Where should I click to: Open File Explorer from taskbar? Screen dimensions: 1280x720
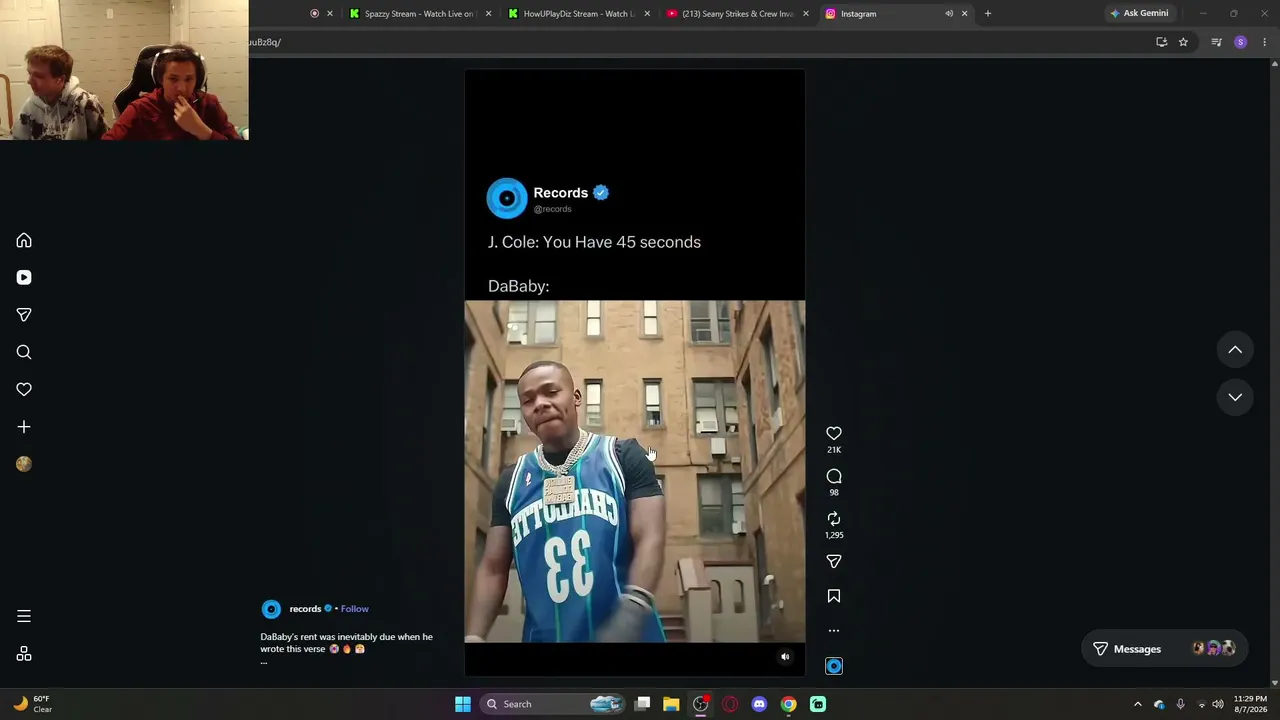671,704
